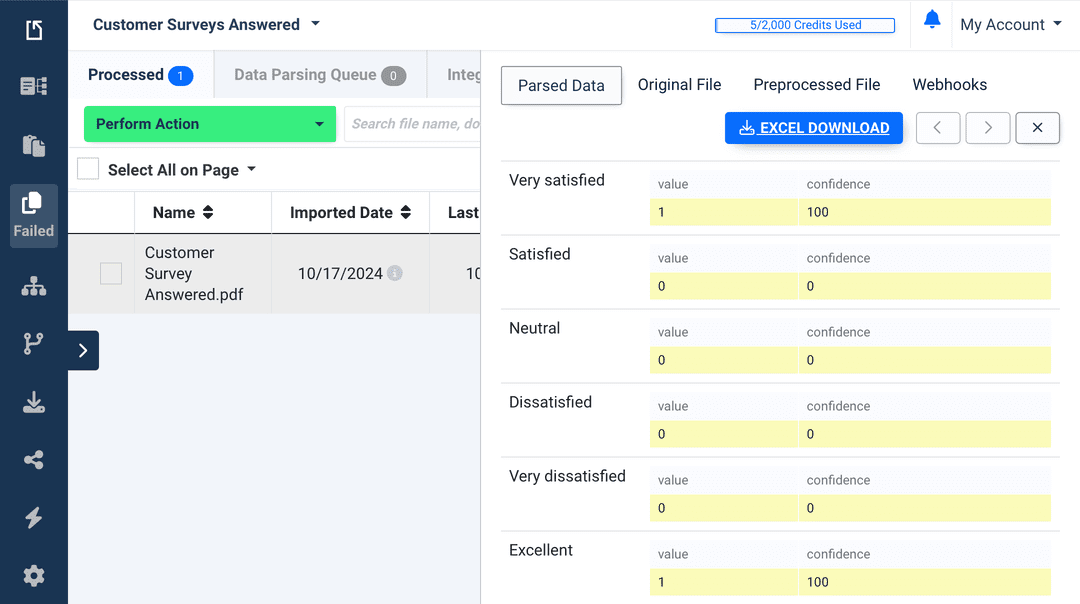The height and width of the screenshot is (604, 1080).
Task: Select the branching integrations icon
Action: [33, 344]
